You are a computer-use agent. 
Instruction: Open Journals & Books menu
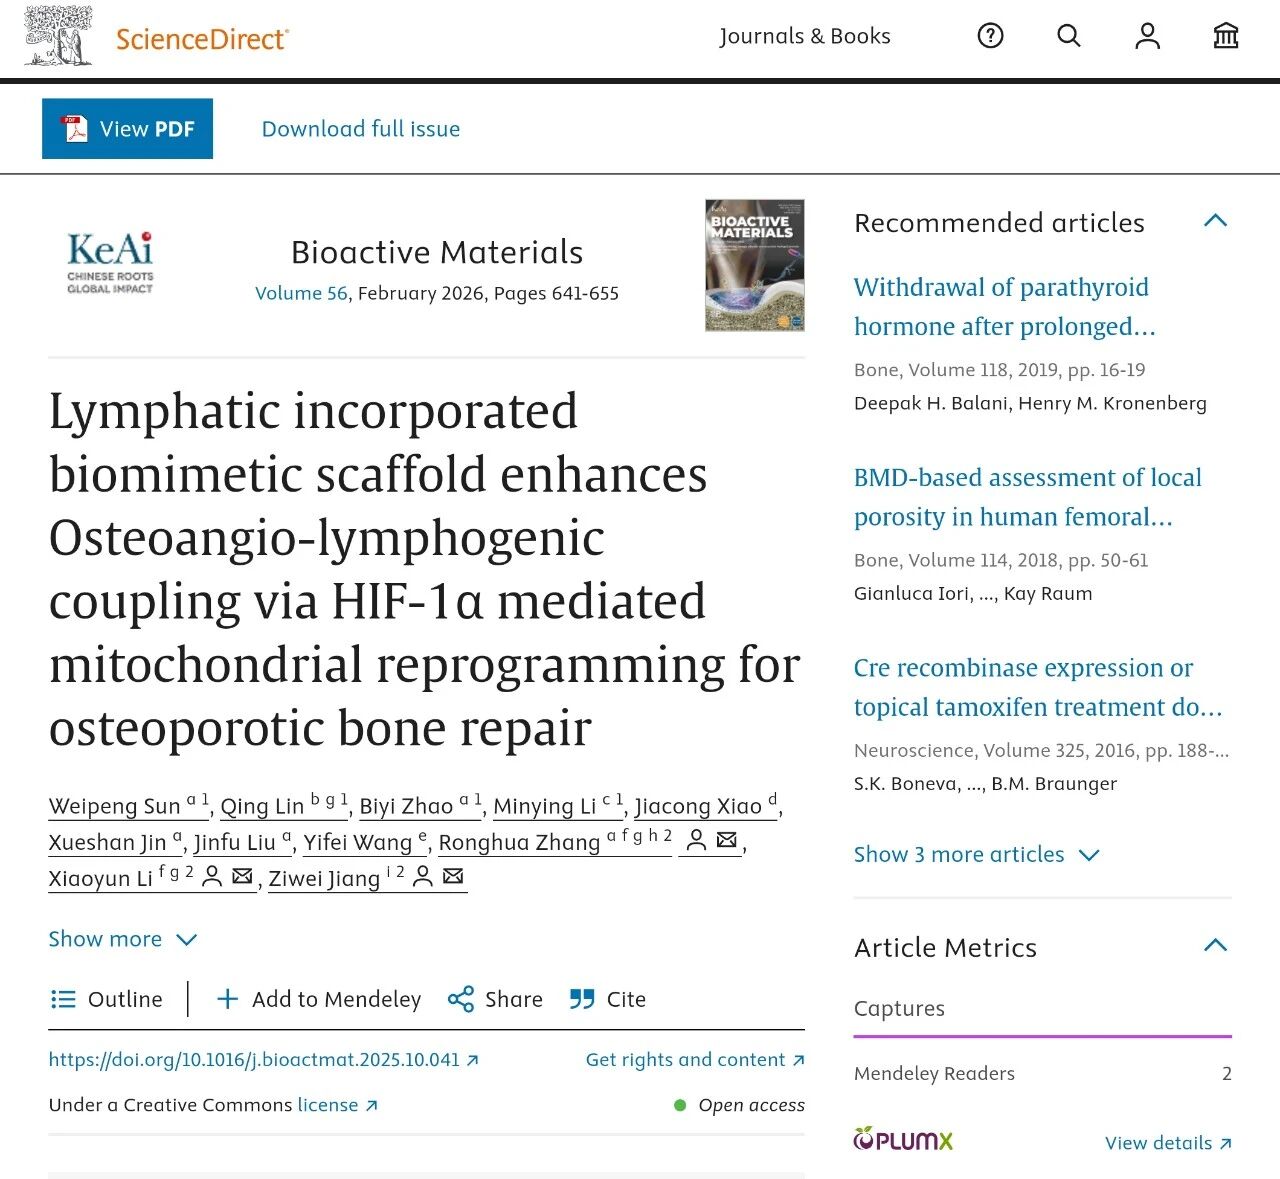[x=804, y=37]
